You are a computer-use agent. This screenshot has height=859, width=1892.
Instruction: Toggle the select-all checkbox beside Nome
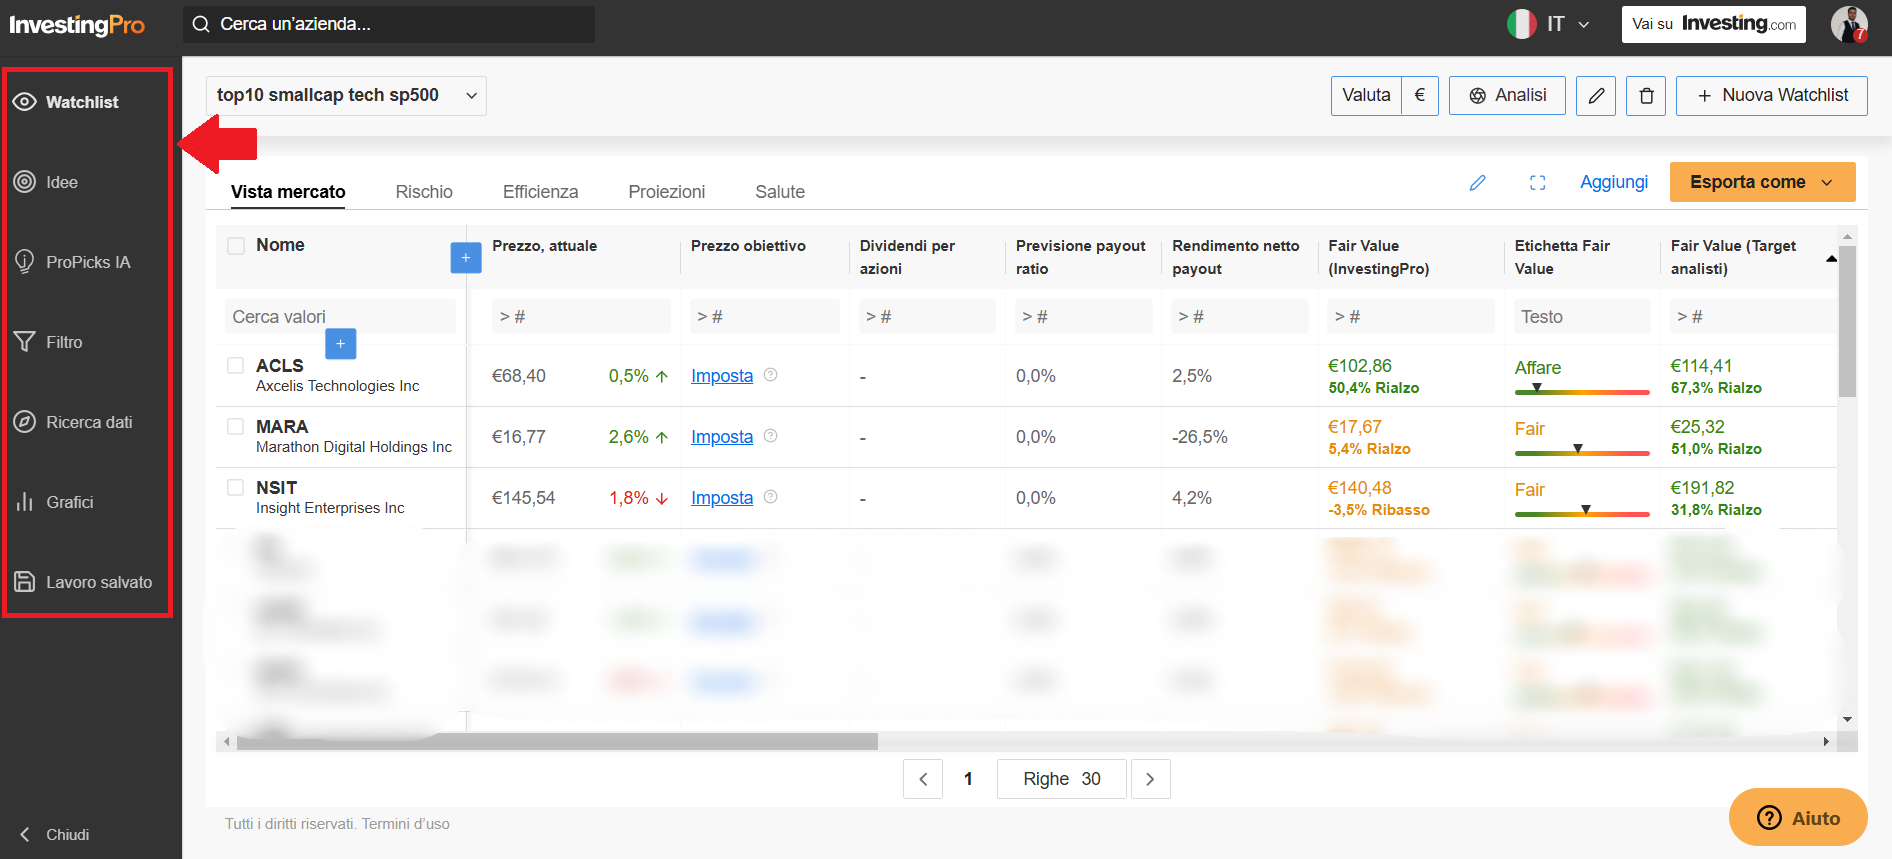236,246
